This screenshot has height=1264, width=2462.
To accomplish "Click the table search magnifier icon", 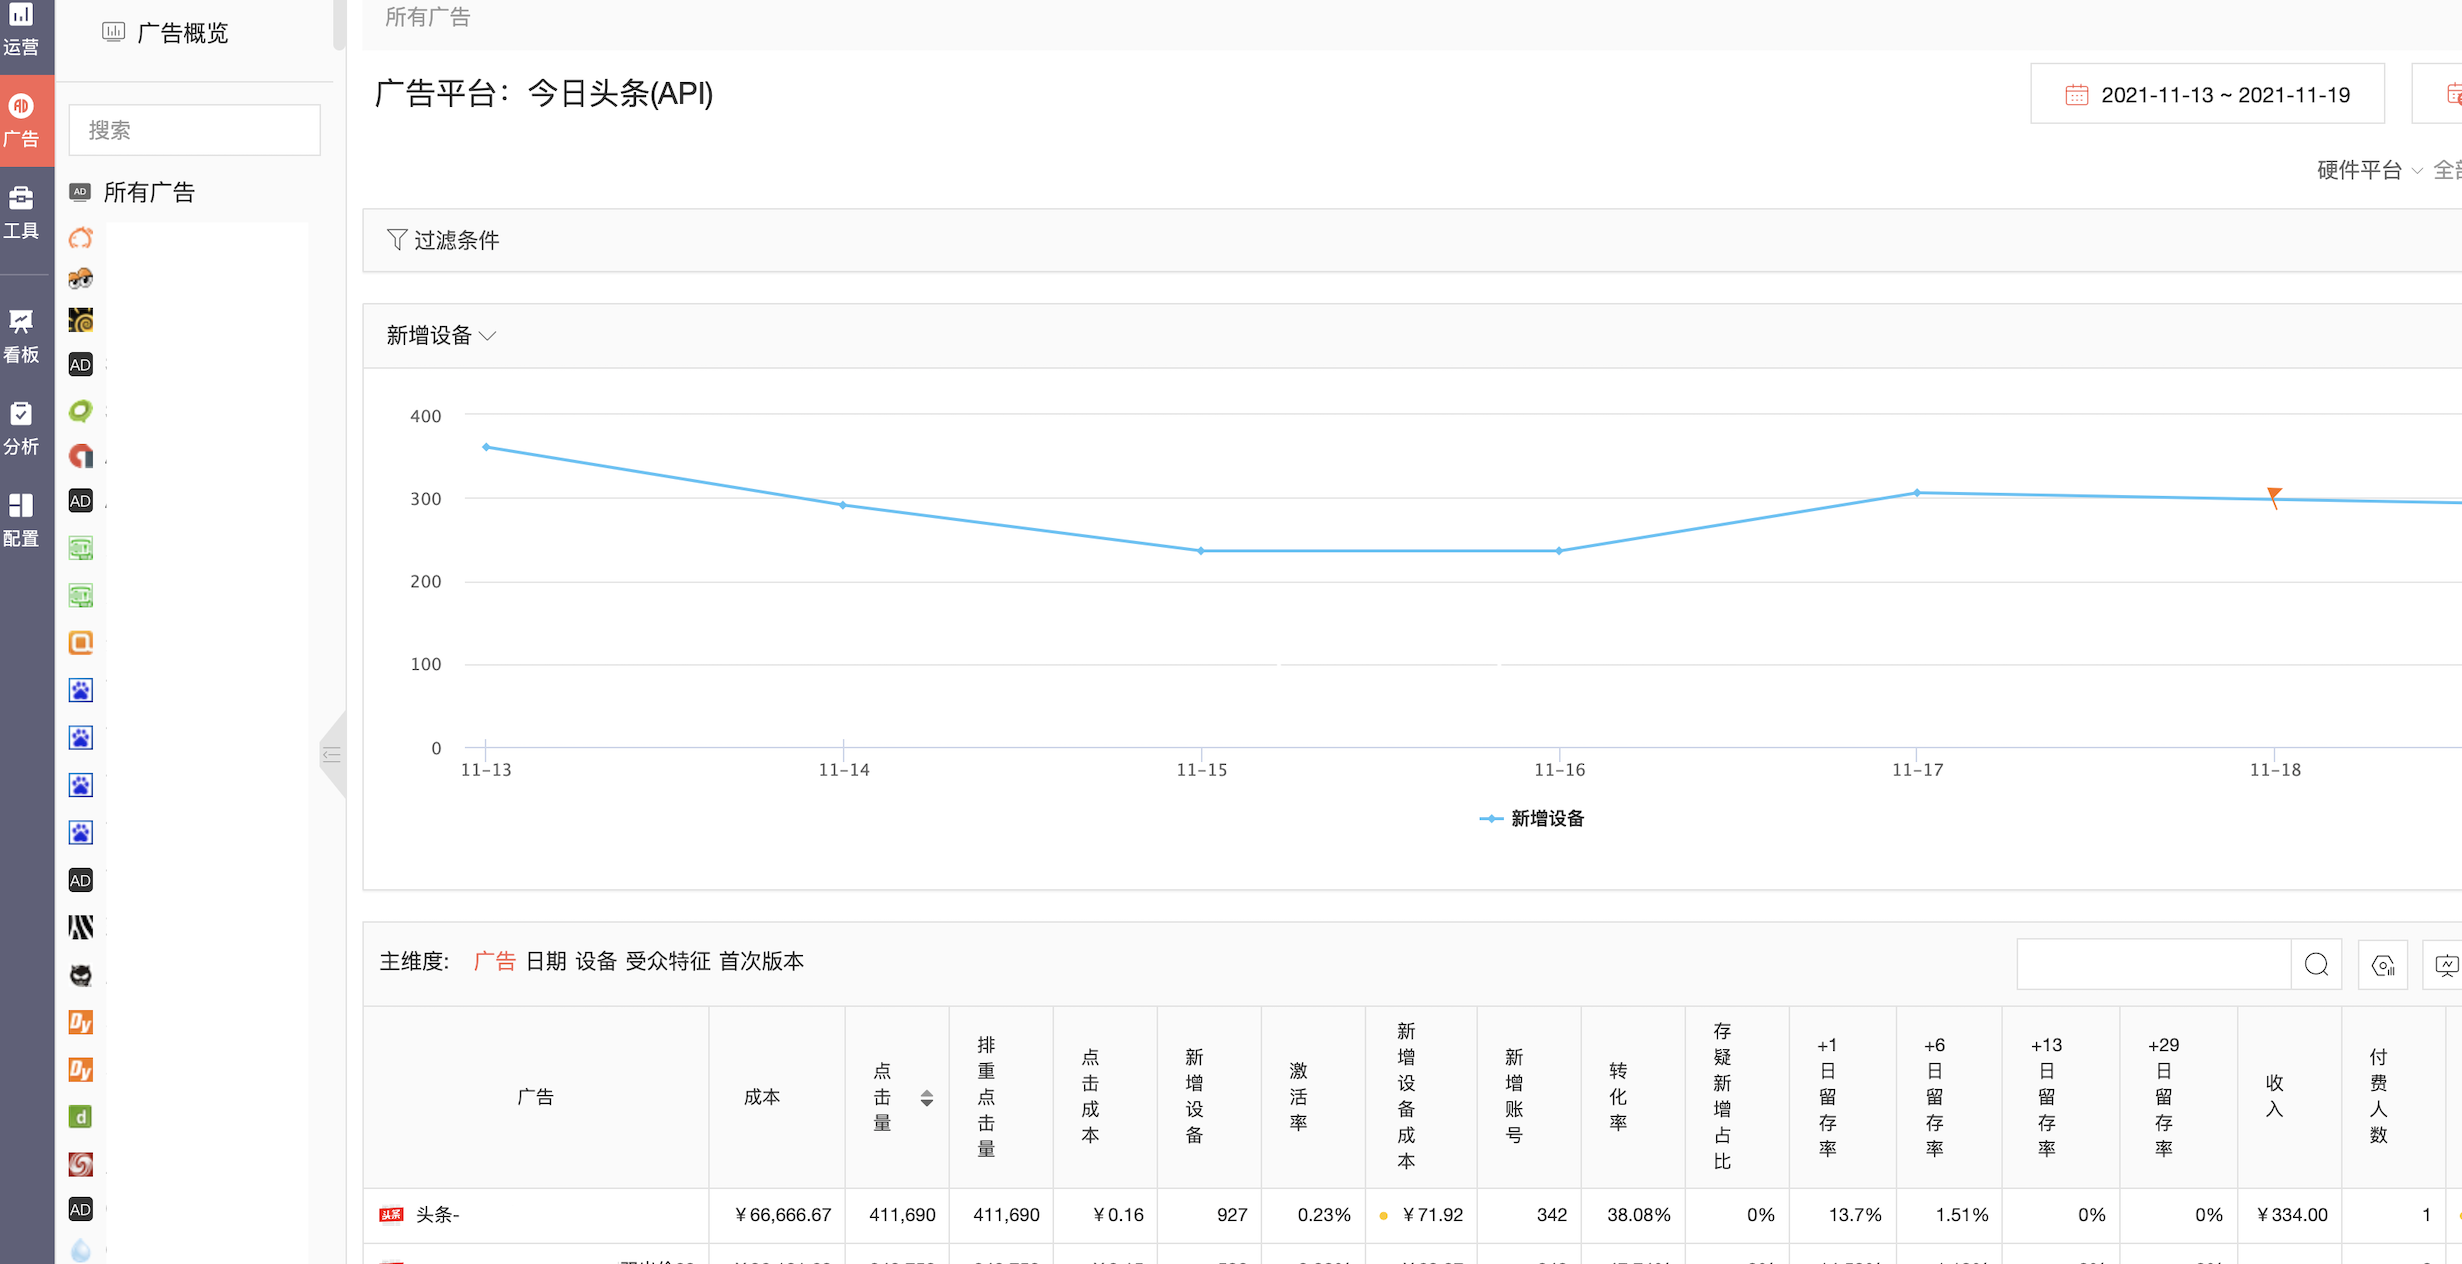I will pos(2316,964).
